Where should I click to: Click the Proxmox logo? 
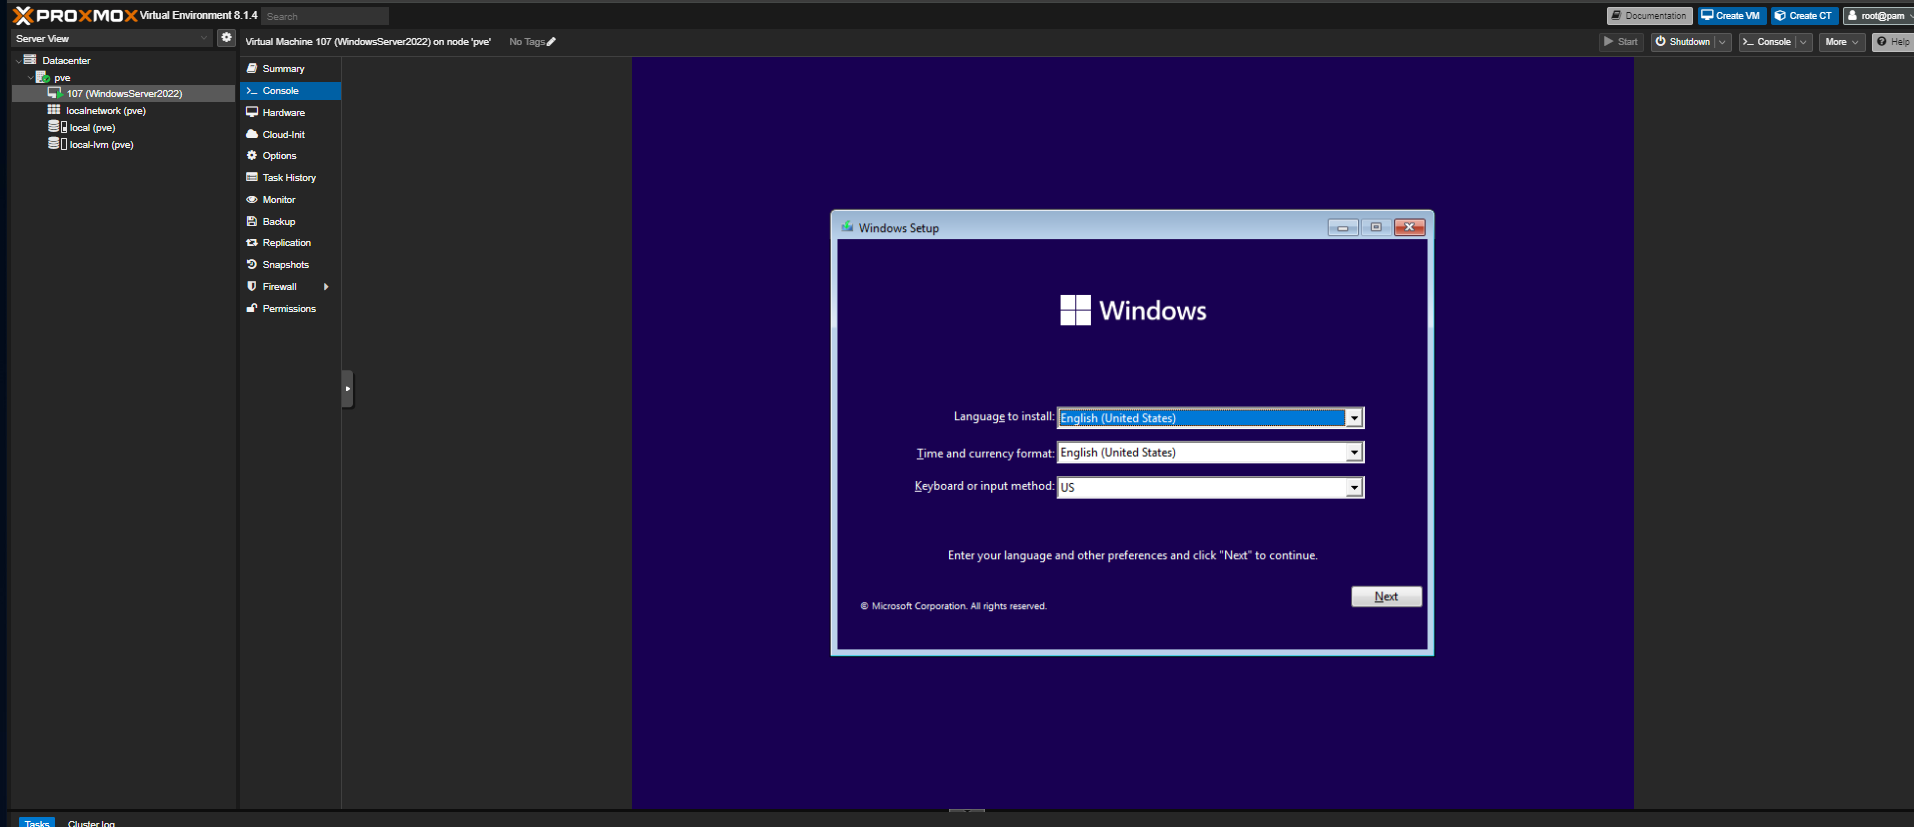pyautogui.click(x=75, y=15)
